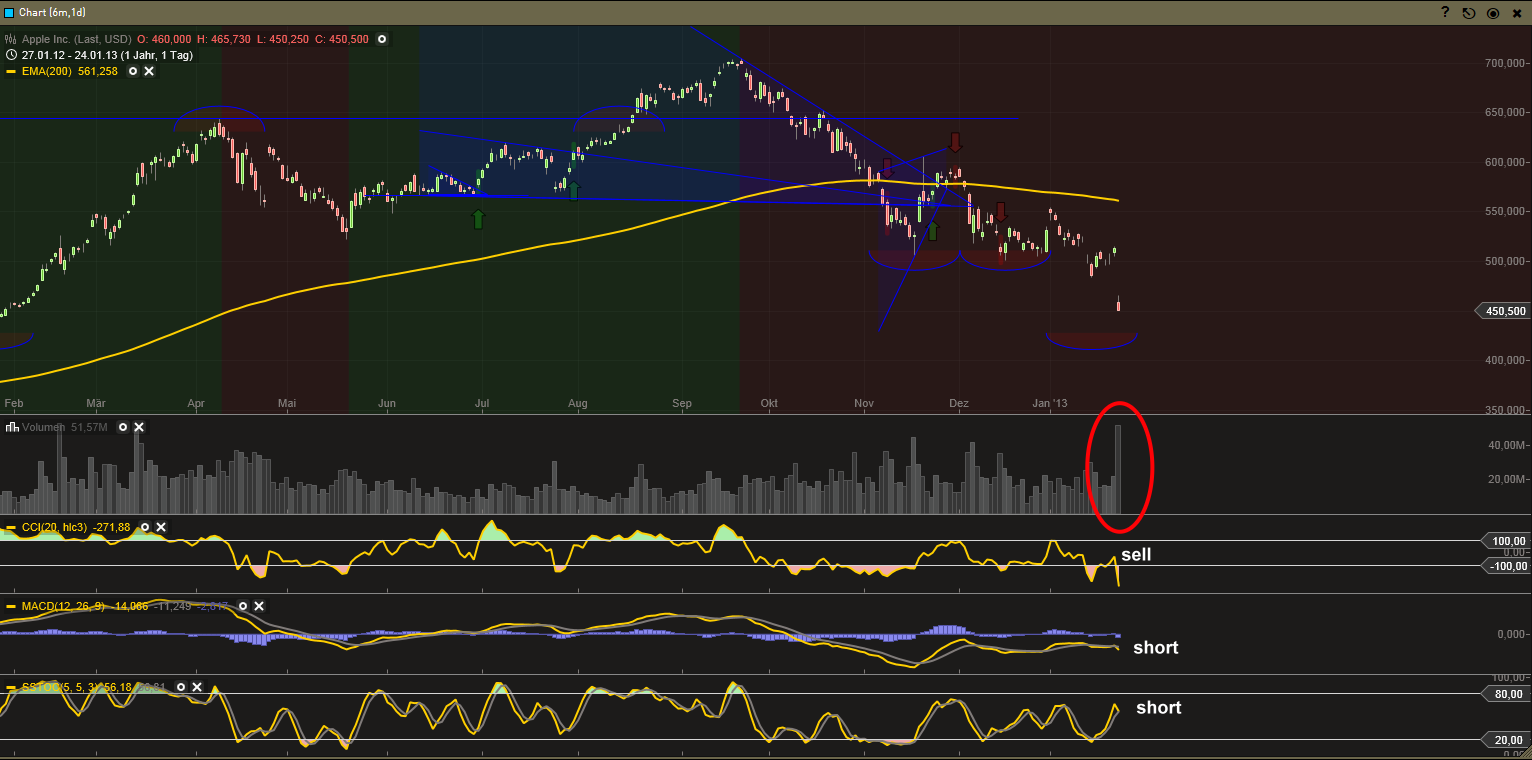The height and width of the screenshot is (760, 1532).
Task: Click the close price value C: 450,500
Action: click(x=342, y=40)
